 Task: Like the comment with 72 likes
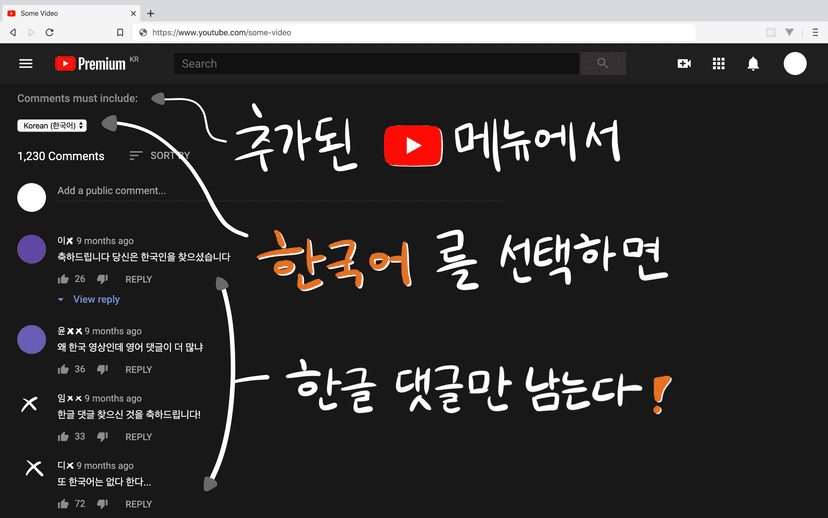(63, 504)
